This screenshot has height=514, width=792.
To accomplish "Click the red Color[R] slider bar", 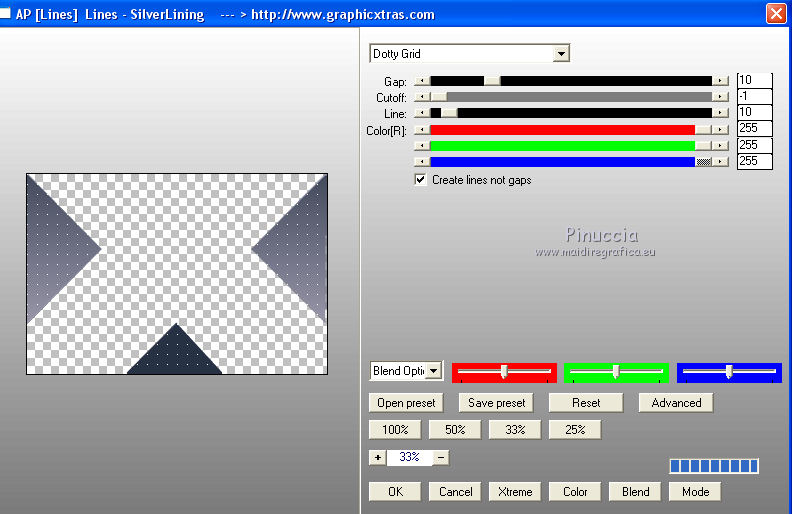I will point(571,130).
